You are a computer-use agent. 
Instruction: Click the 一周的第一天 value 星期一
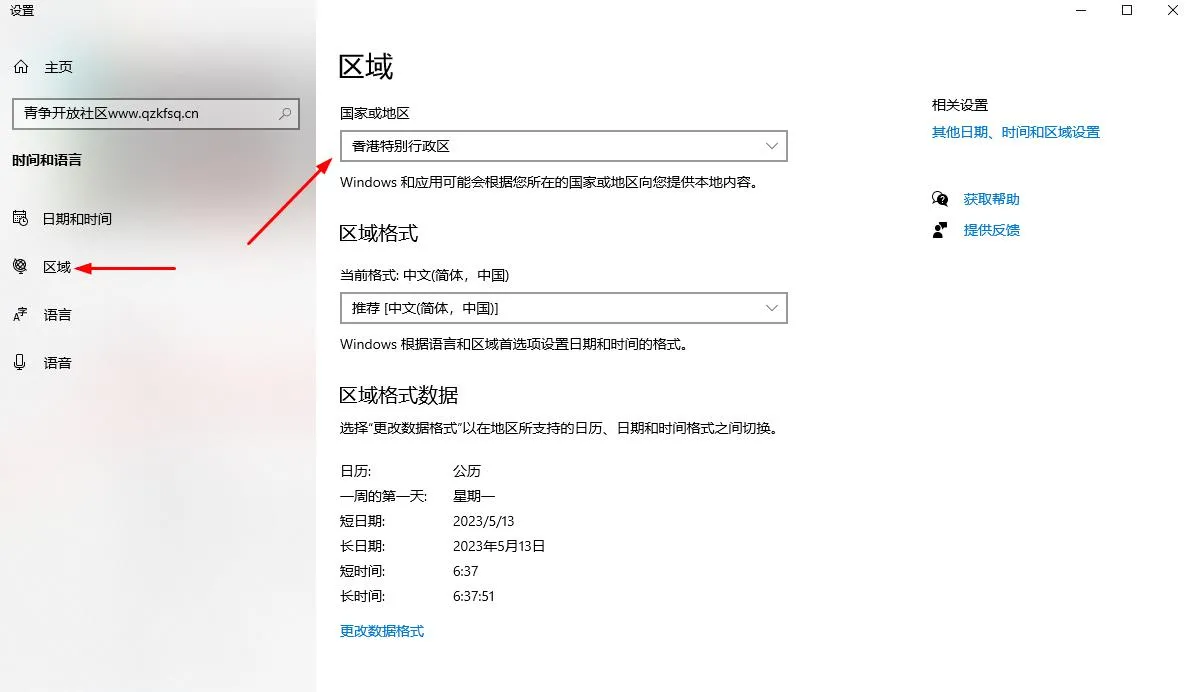click(474, 496)
